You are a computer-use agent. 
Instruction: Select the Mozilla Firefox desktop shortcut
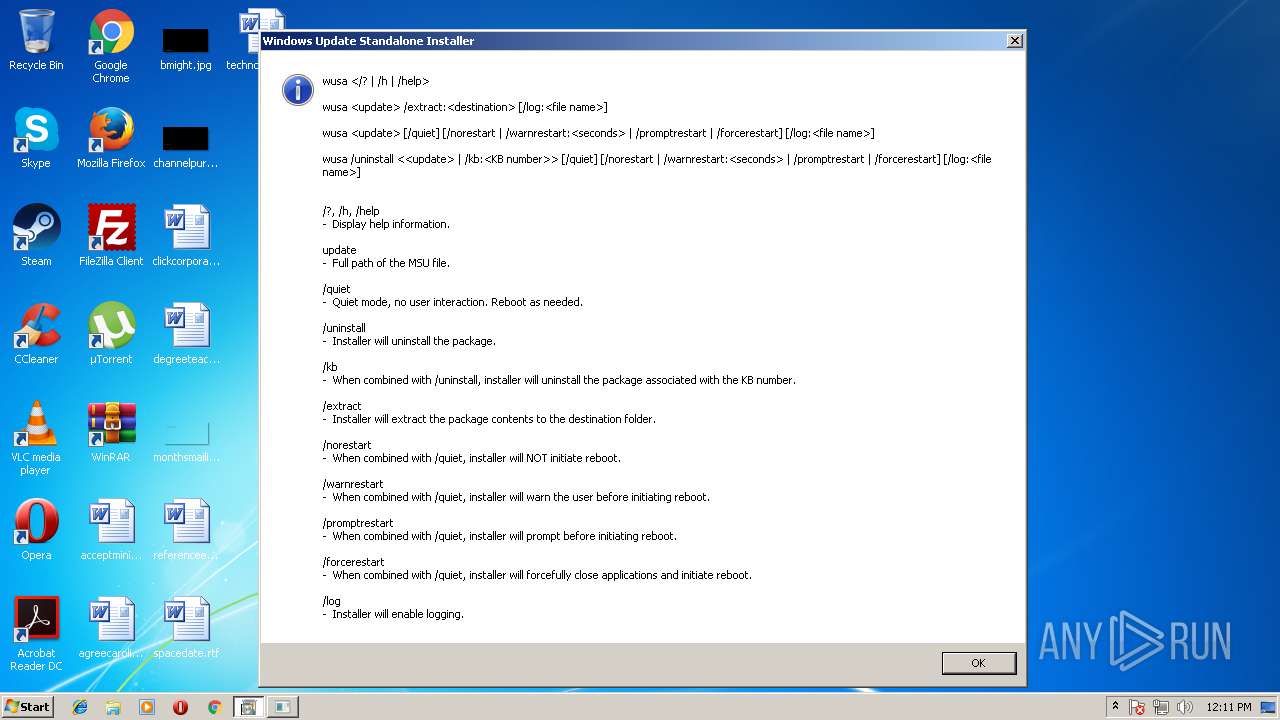(111, 138)
